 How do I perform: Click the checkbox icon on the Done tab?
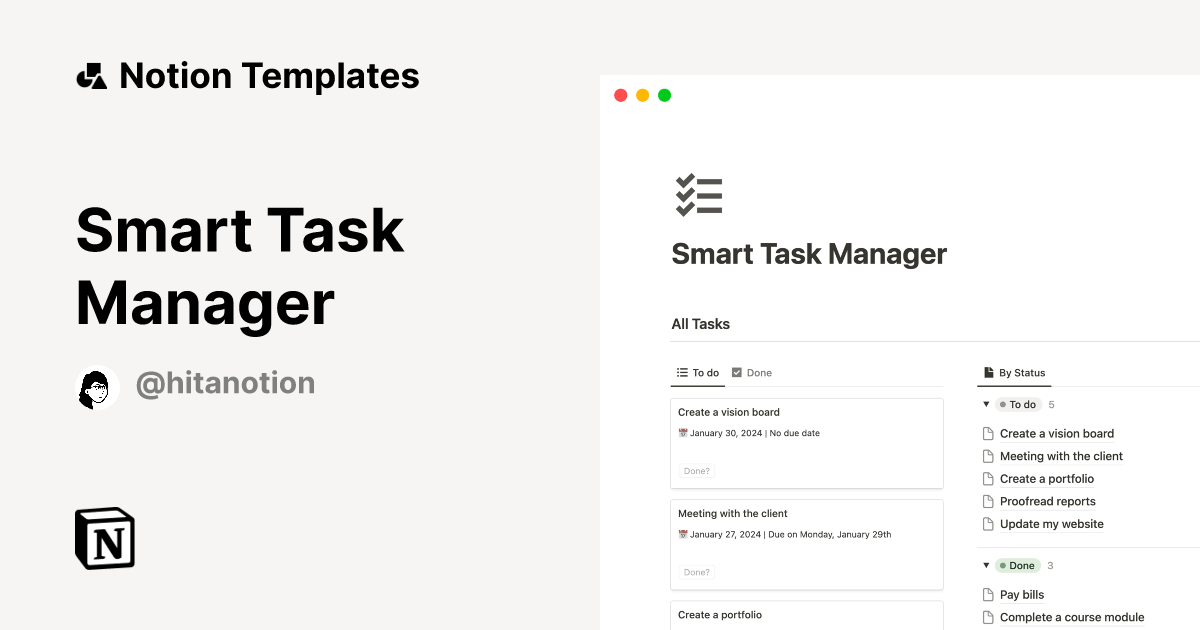point(737,372)
